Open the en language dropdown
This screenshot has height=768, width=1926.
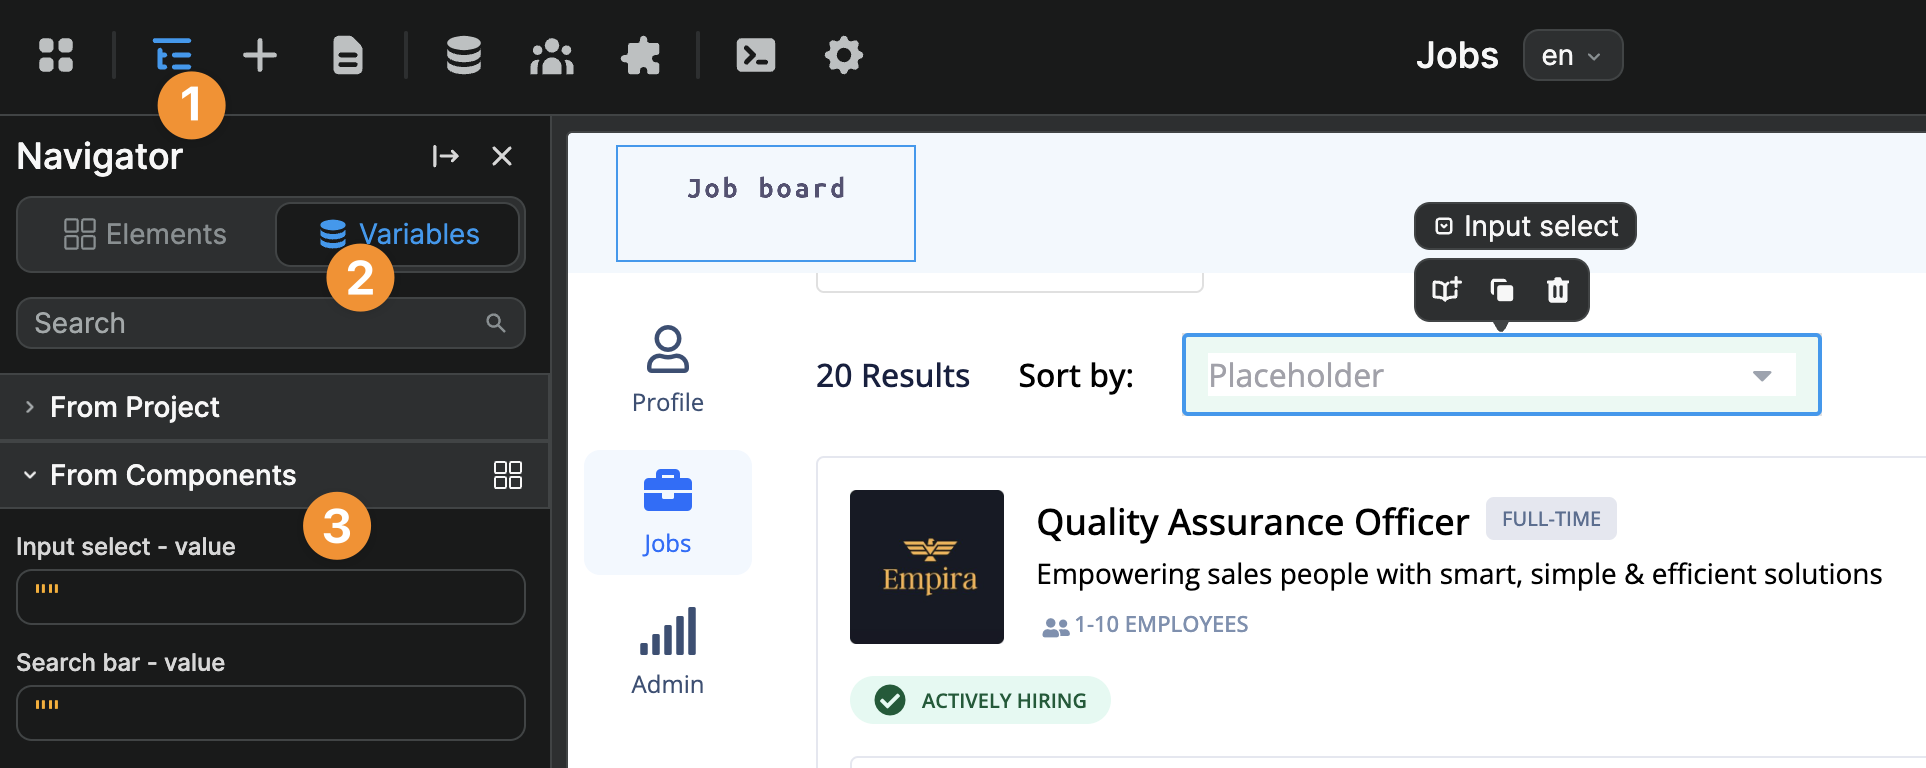coord(1572,55)
